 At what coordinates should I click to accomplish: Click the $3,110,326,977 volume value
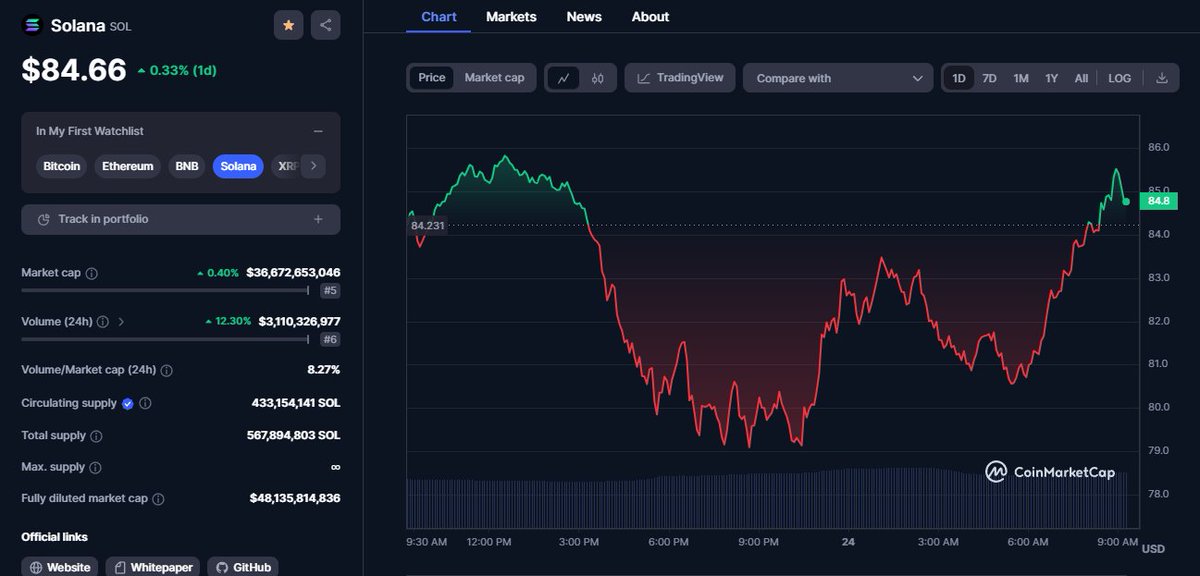[x=299, y=321]
